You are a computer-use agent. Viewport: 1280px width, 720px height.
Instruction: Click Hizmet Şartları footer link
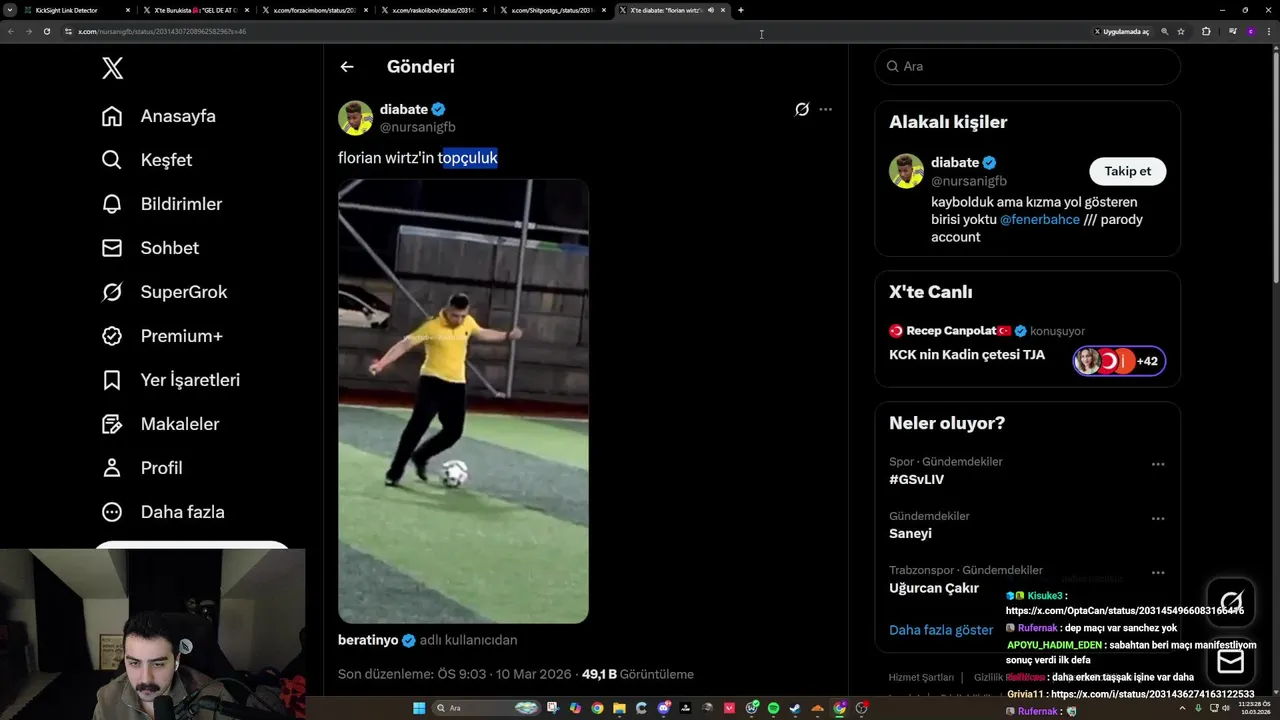tap(921, 677)
